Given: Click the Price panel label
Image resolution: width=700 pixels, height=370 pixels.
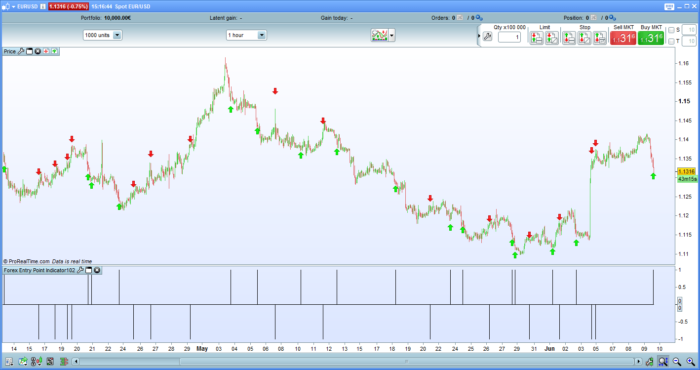Looking at the screenshot, I should point(10,51).
